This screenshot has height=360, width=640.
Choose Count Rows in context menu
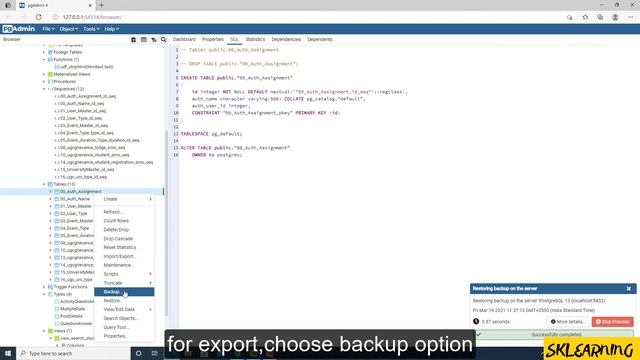pyautogui.click(x=124, y=221)
